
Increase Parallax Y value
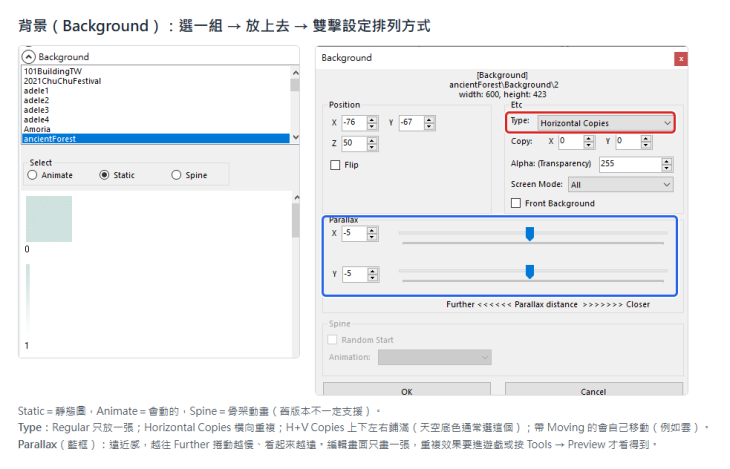click(372, 271)
